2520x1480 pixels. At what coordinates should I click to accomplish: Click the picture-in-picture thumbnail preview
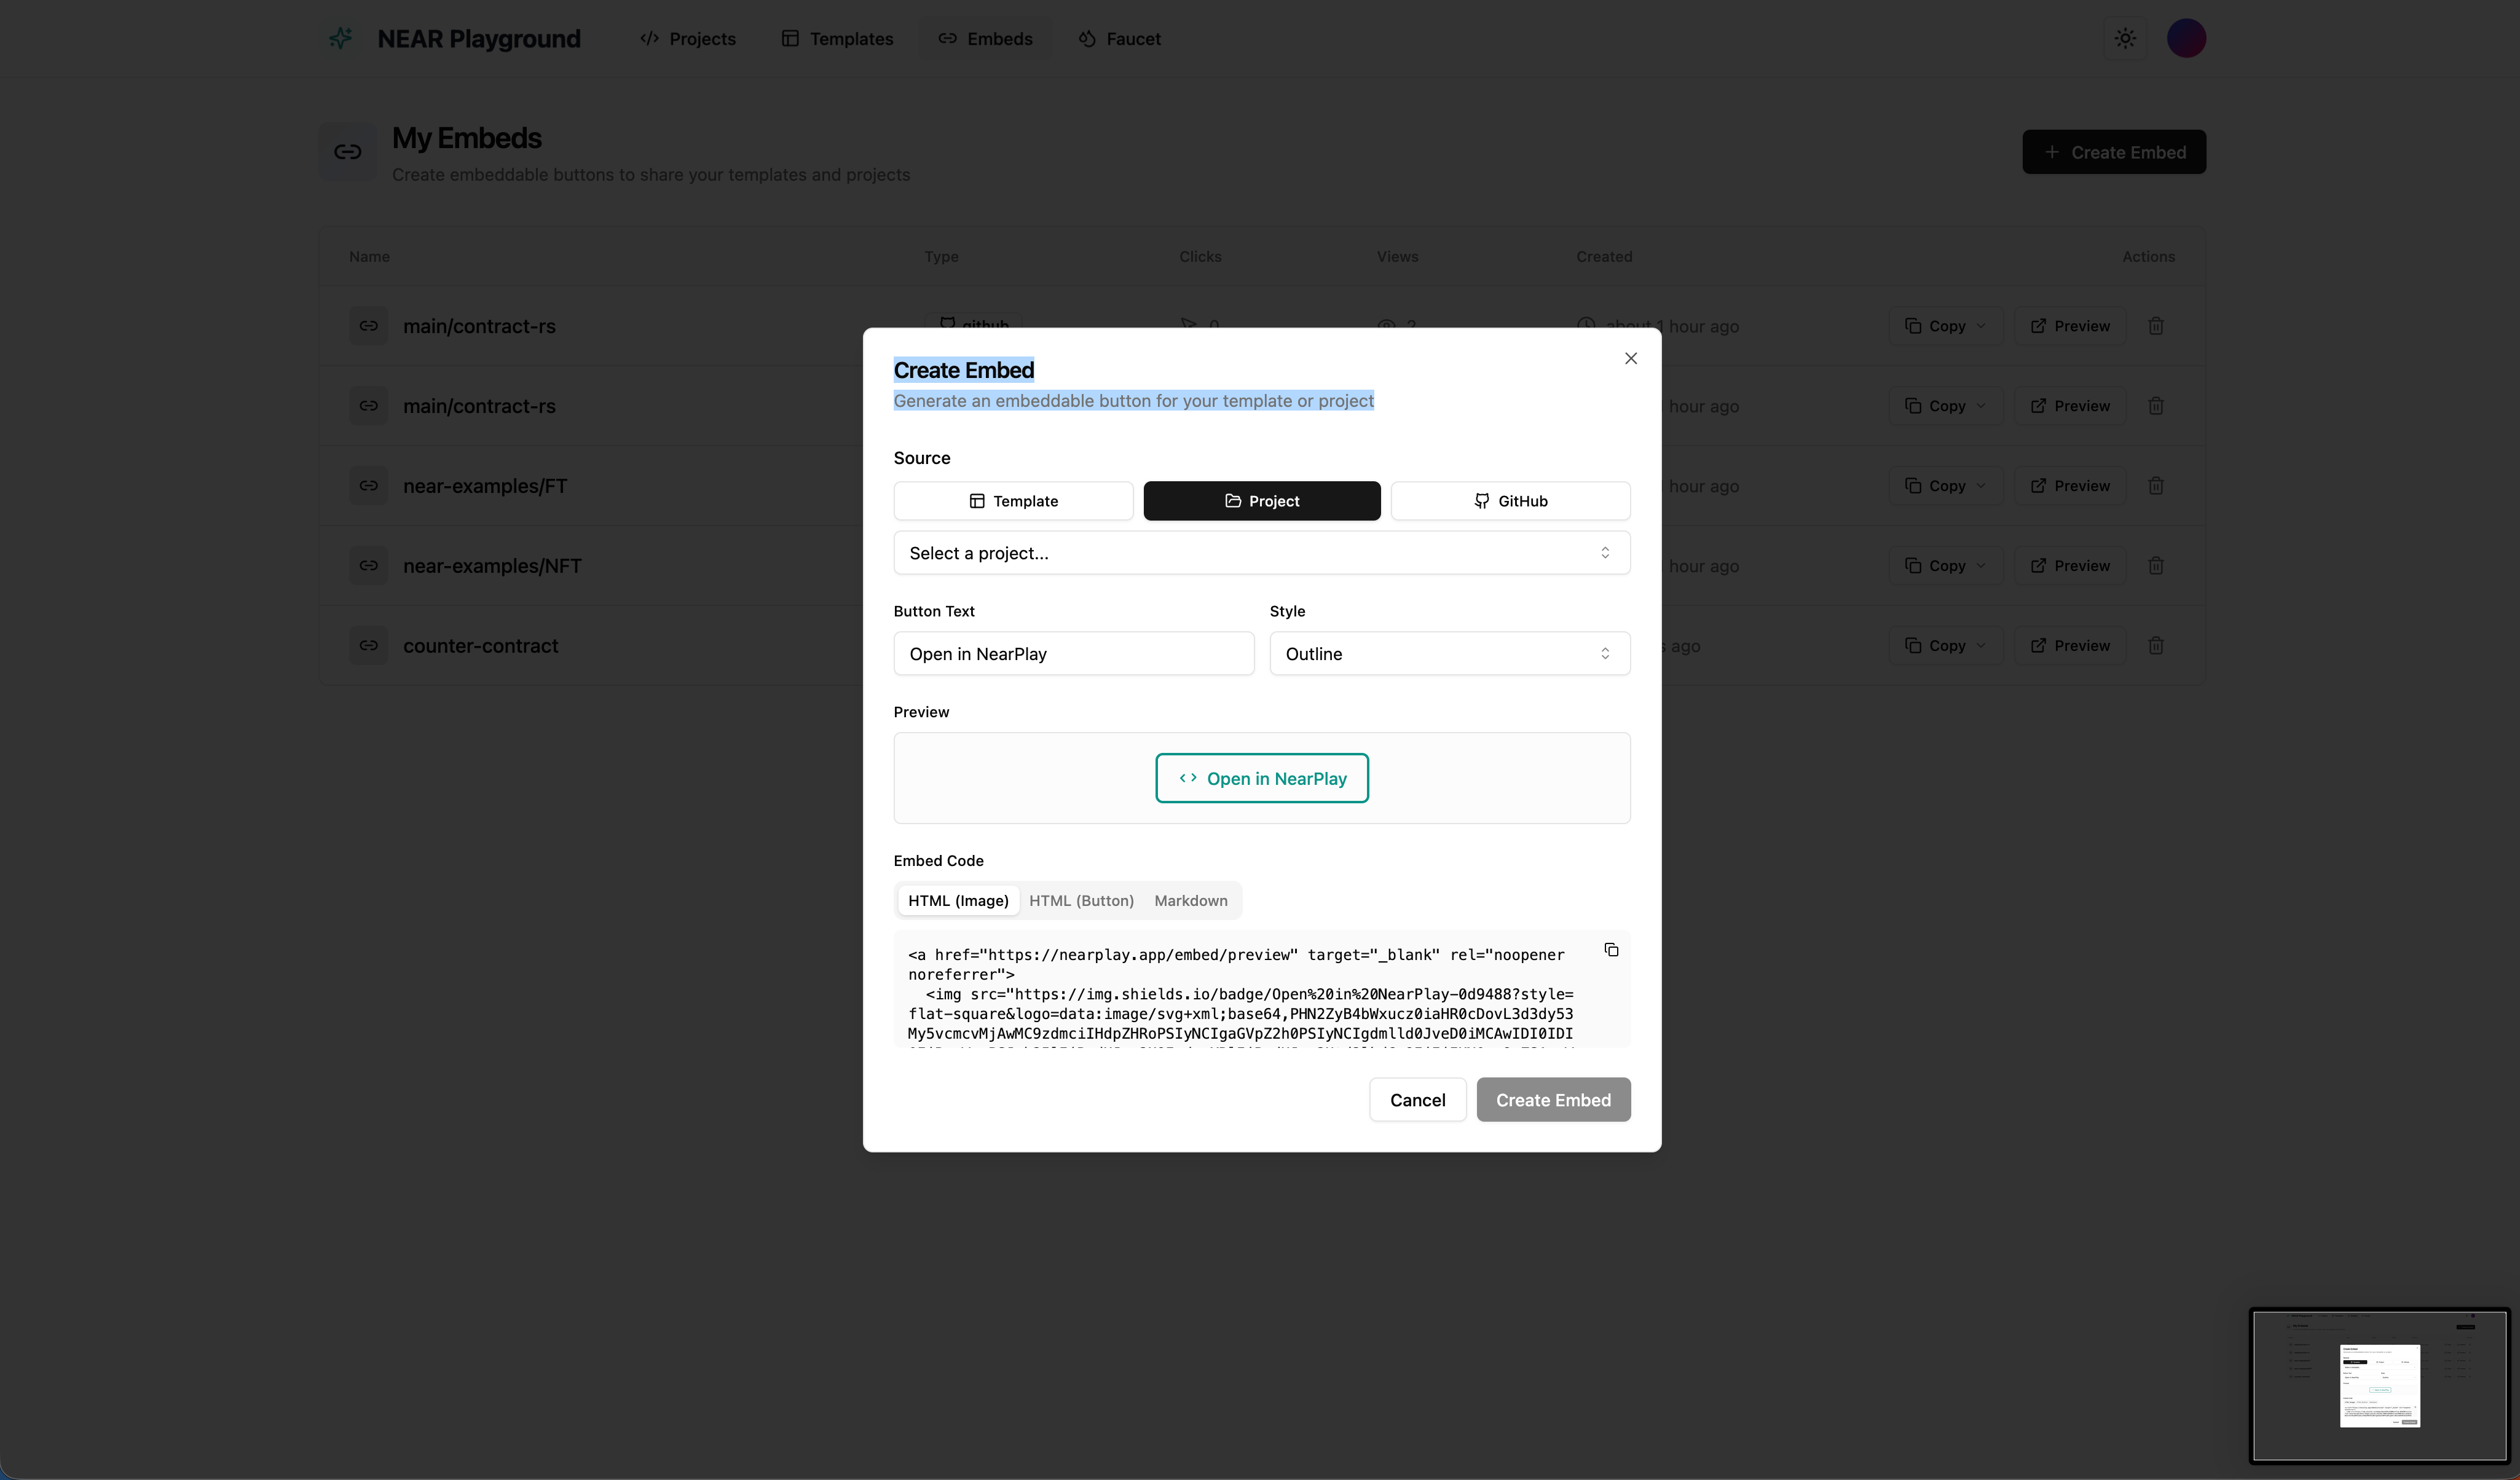[x=2379, y=1386]
